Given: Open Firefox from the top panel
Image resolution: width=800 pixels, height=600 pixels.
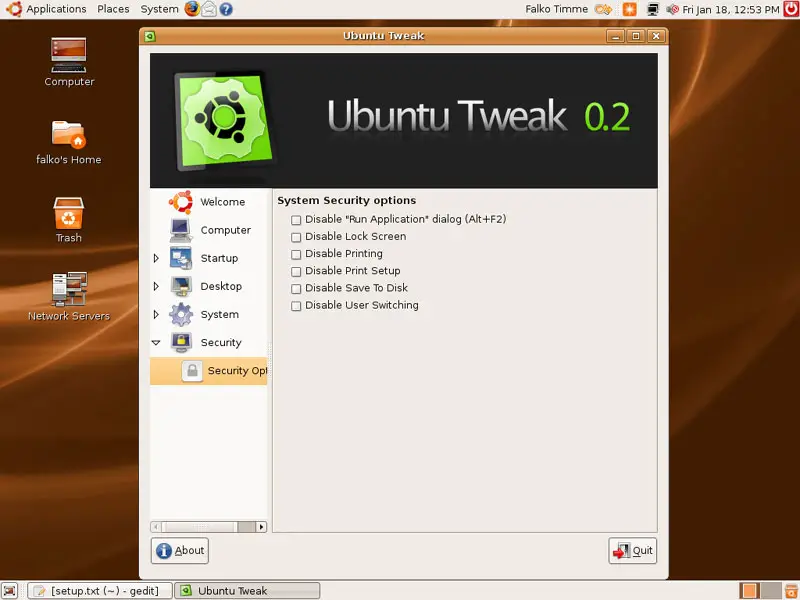Looking at the screenshot, I should point(192,9).
